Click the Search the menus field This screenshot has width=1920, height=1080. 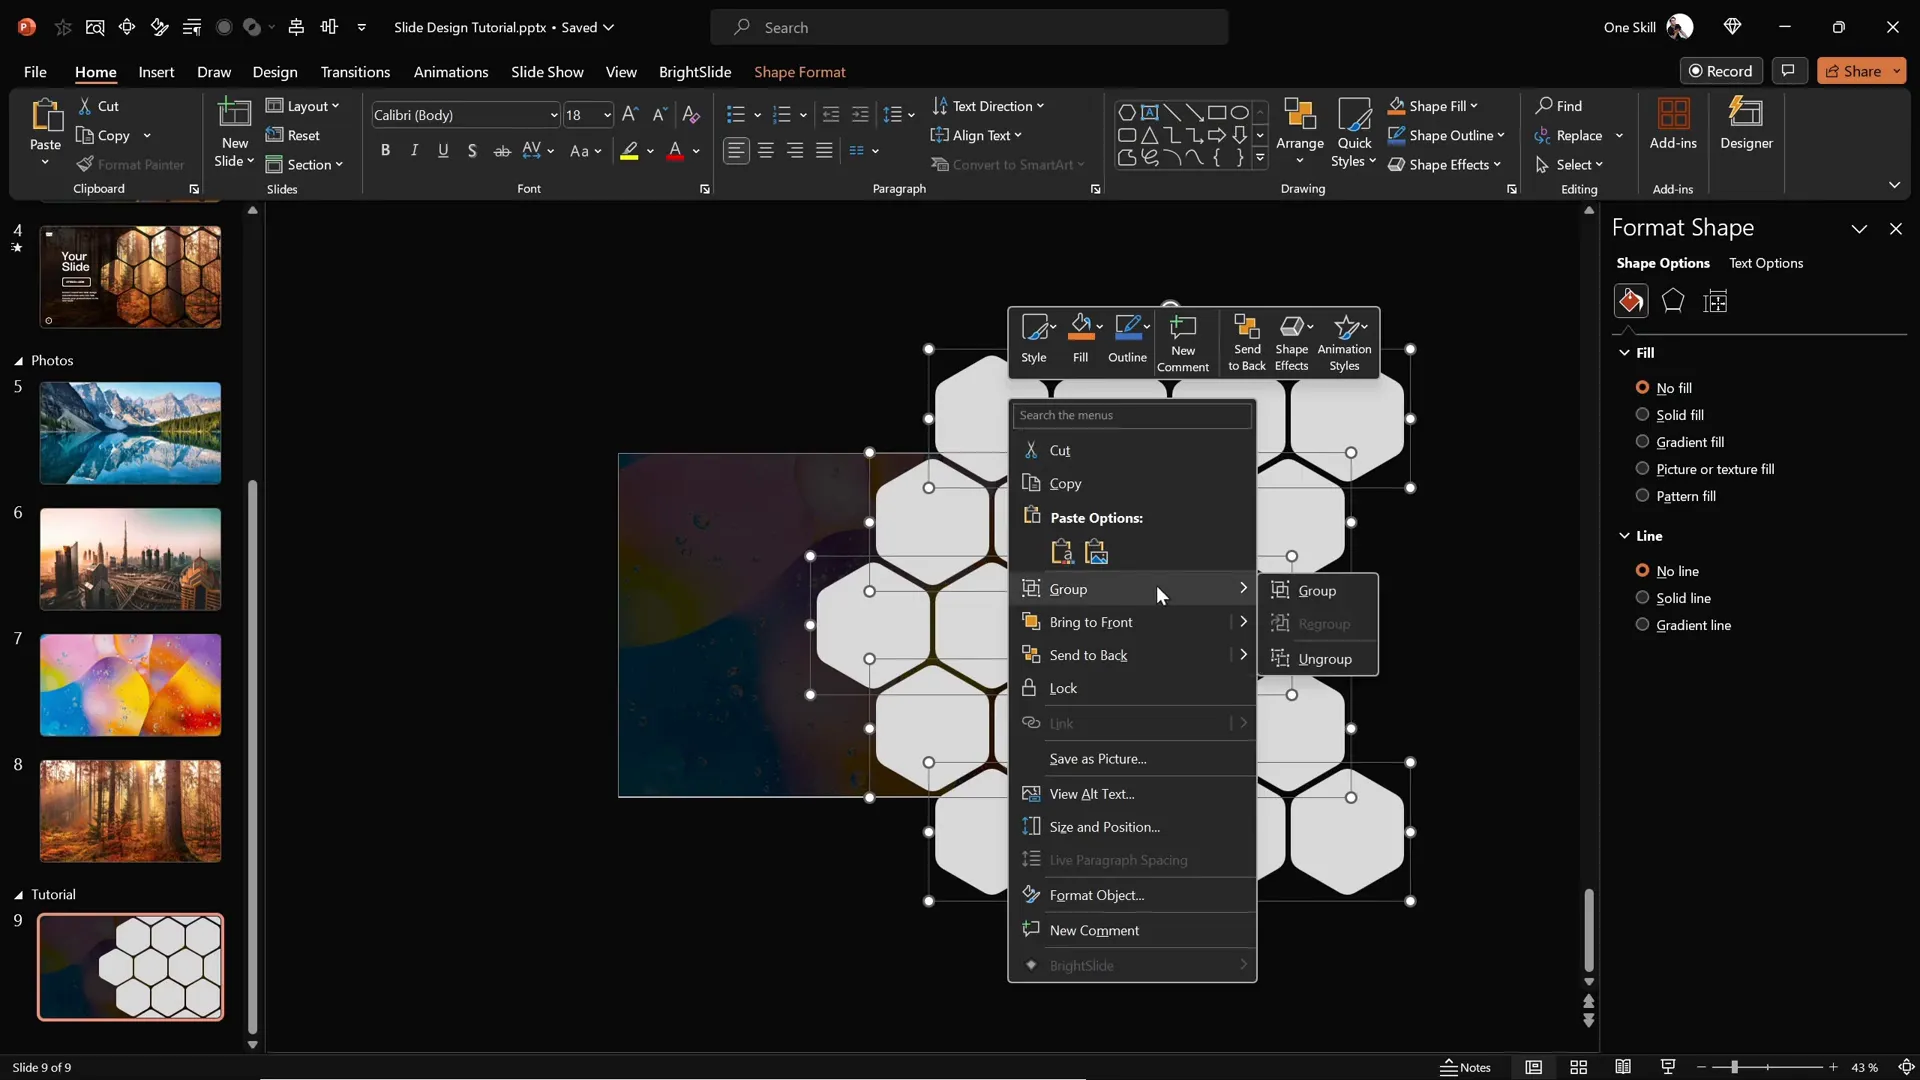coord(1132,415)
